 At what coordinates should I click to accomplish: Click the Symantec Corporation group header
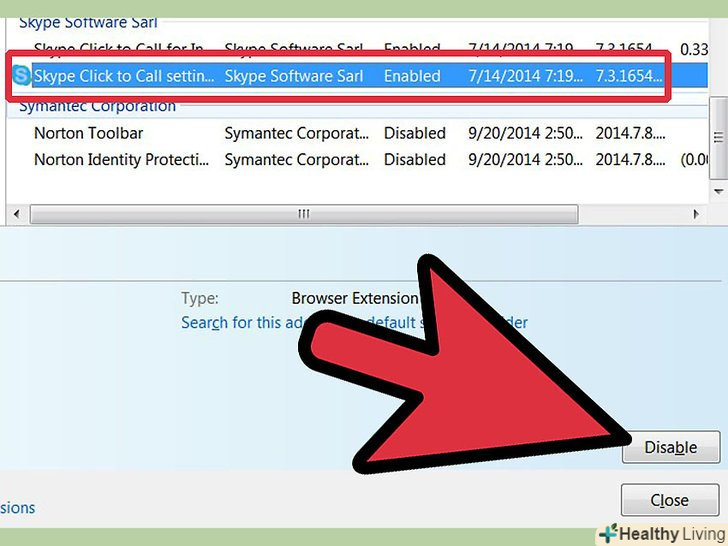tap(98, 106)
